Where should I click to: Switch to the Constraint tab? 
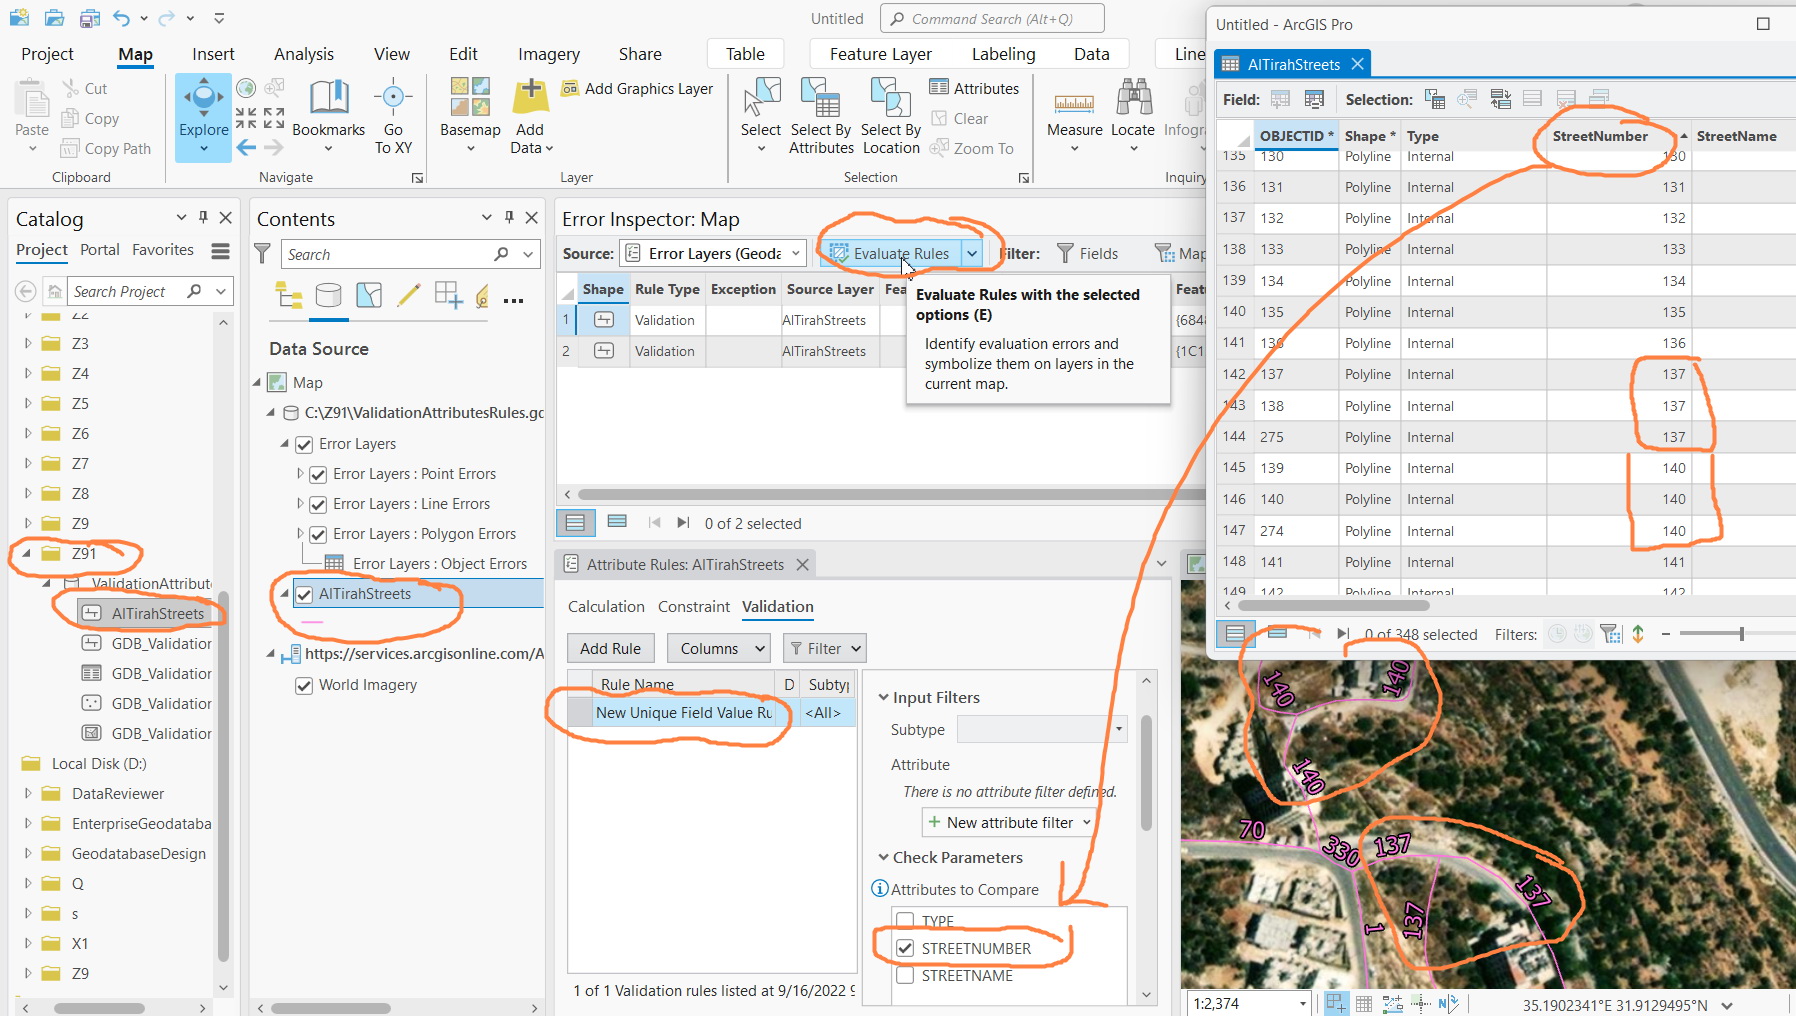click(693, 607)
